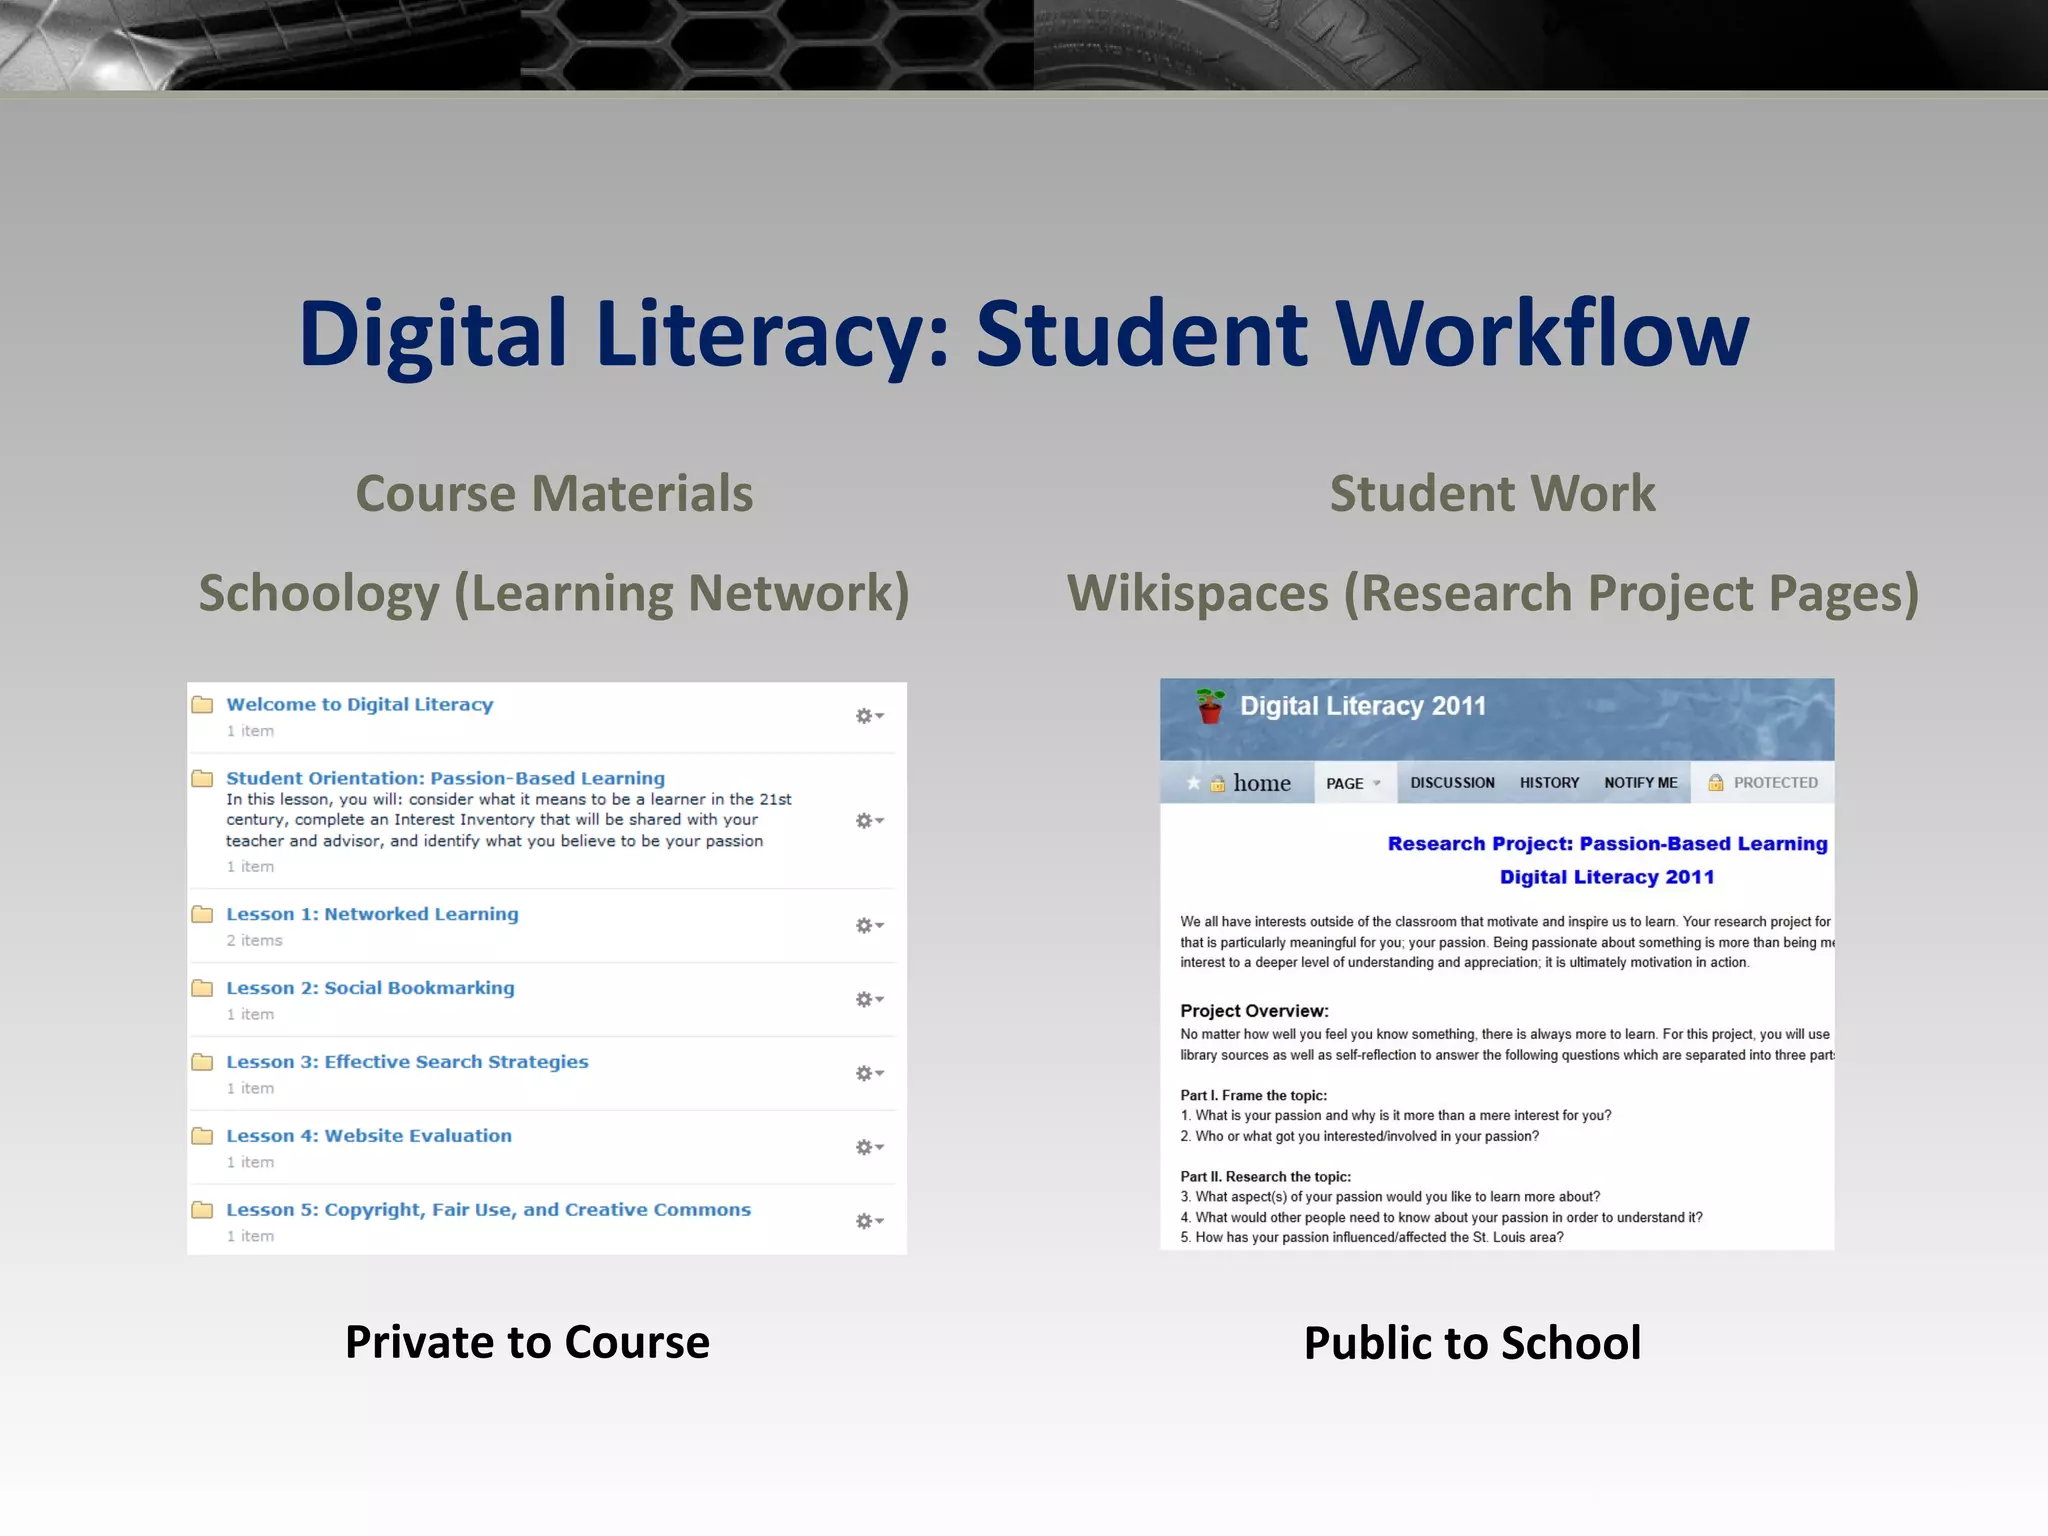Switch to the DISCUSSION tab
The image size is (2048, 1536).
click(1452, 783)
